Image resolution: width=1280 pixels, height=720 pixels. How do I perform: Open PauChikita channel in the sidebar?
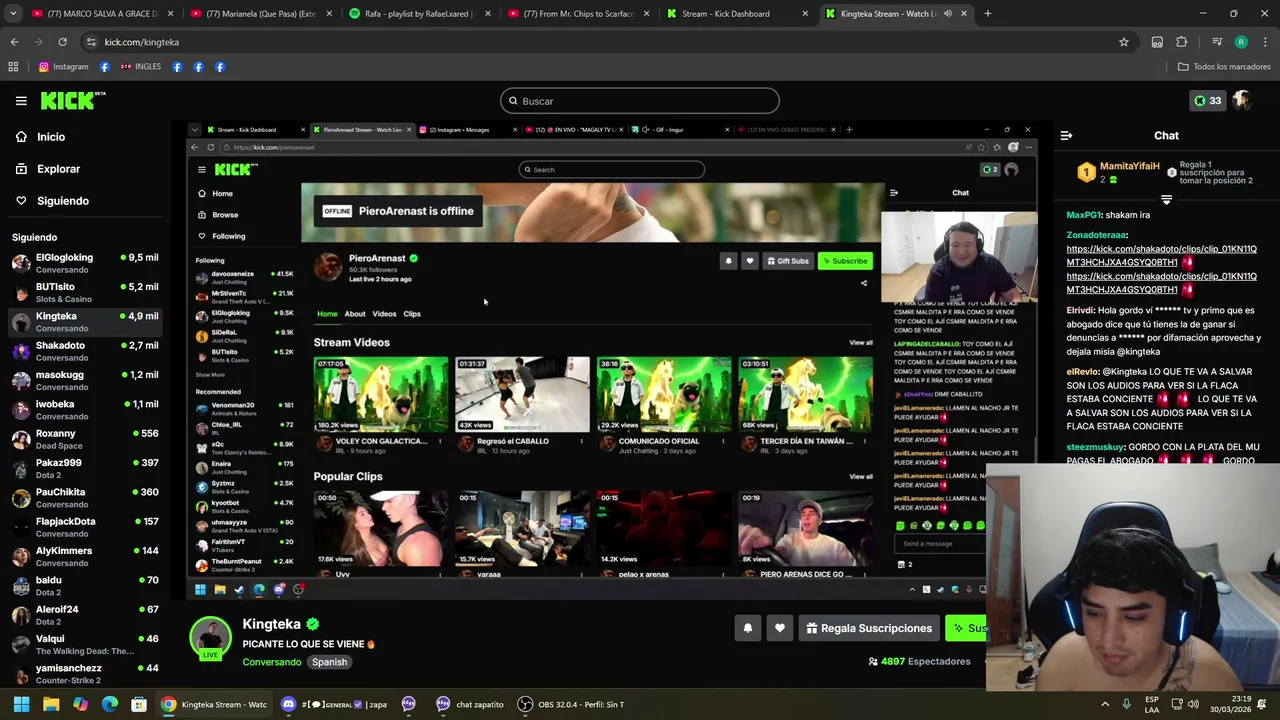coord(86,498)
